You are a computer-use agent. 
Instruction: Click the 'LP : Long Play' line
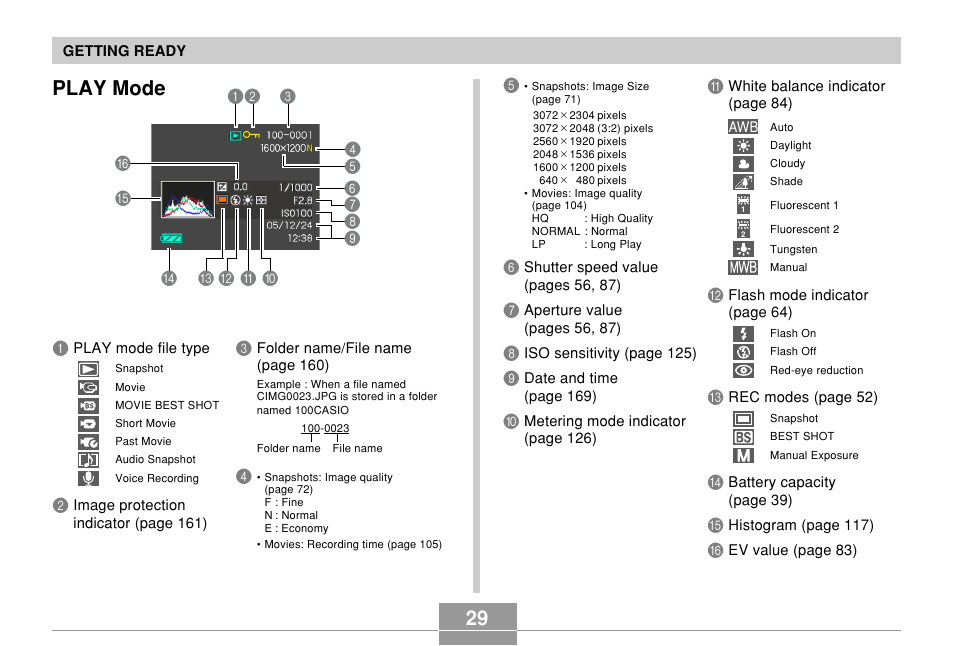587,244
